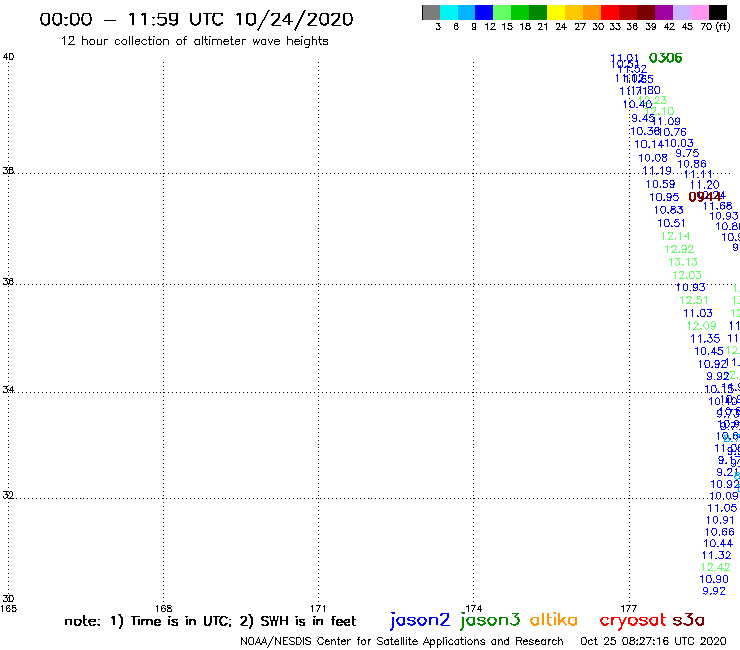Click the altika satellite label
The width and height of the screenshot is (740, 650).
(x=553, y=620)
